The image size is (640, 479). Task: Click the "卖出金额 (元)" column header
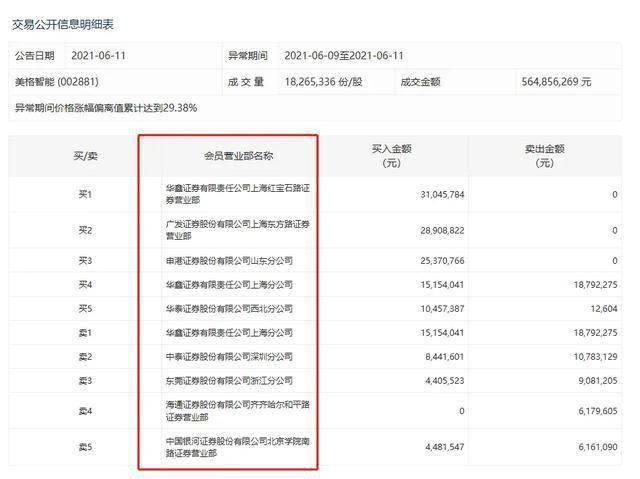(544, 156)
